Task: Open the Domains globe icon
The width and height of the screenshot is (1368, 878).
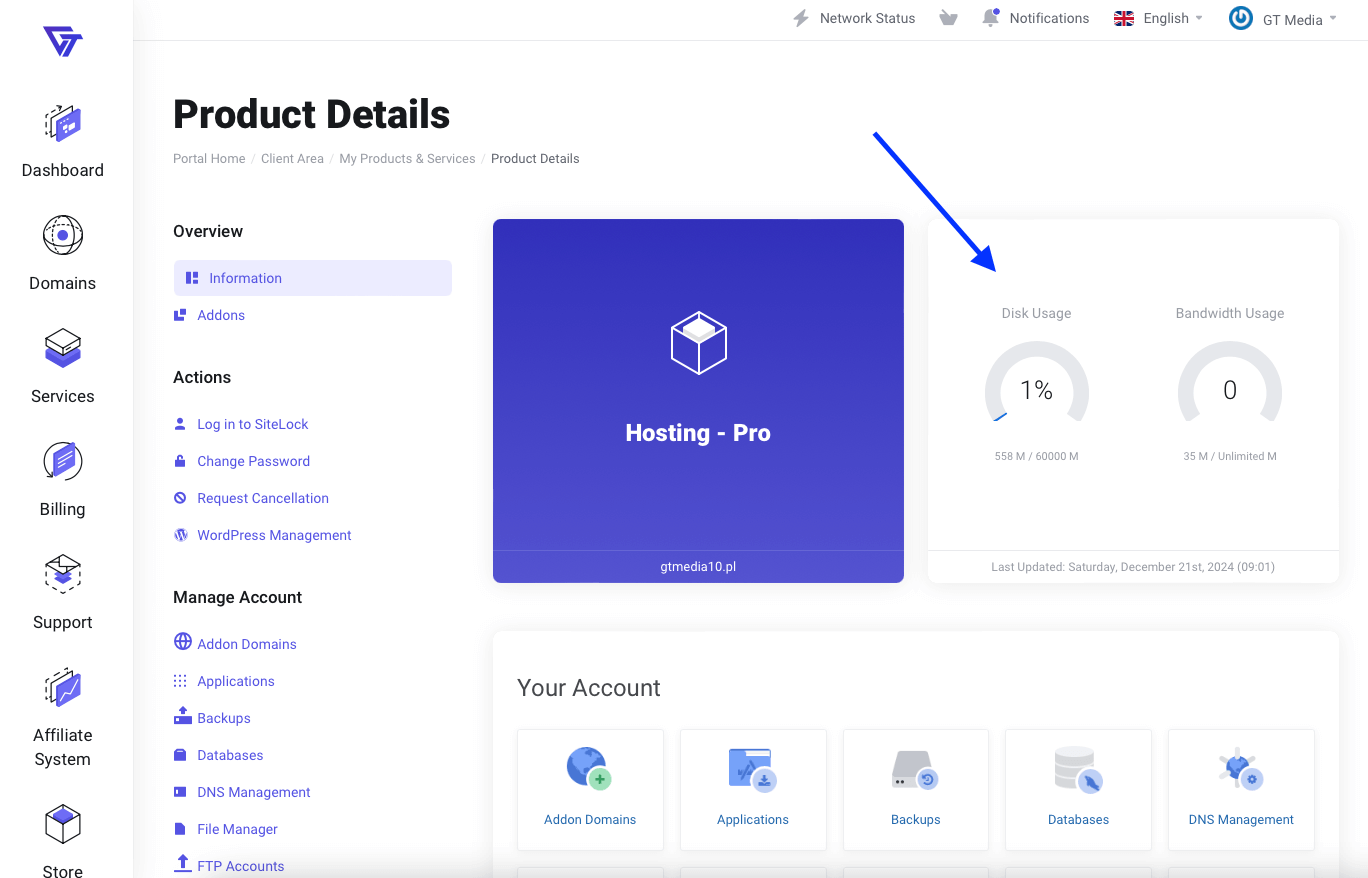Action: point(63,235)
